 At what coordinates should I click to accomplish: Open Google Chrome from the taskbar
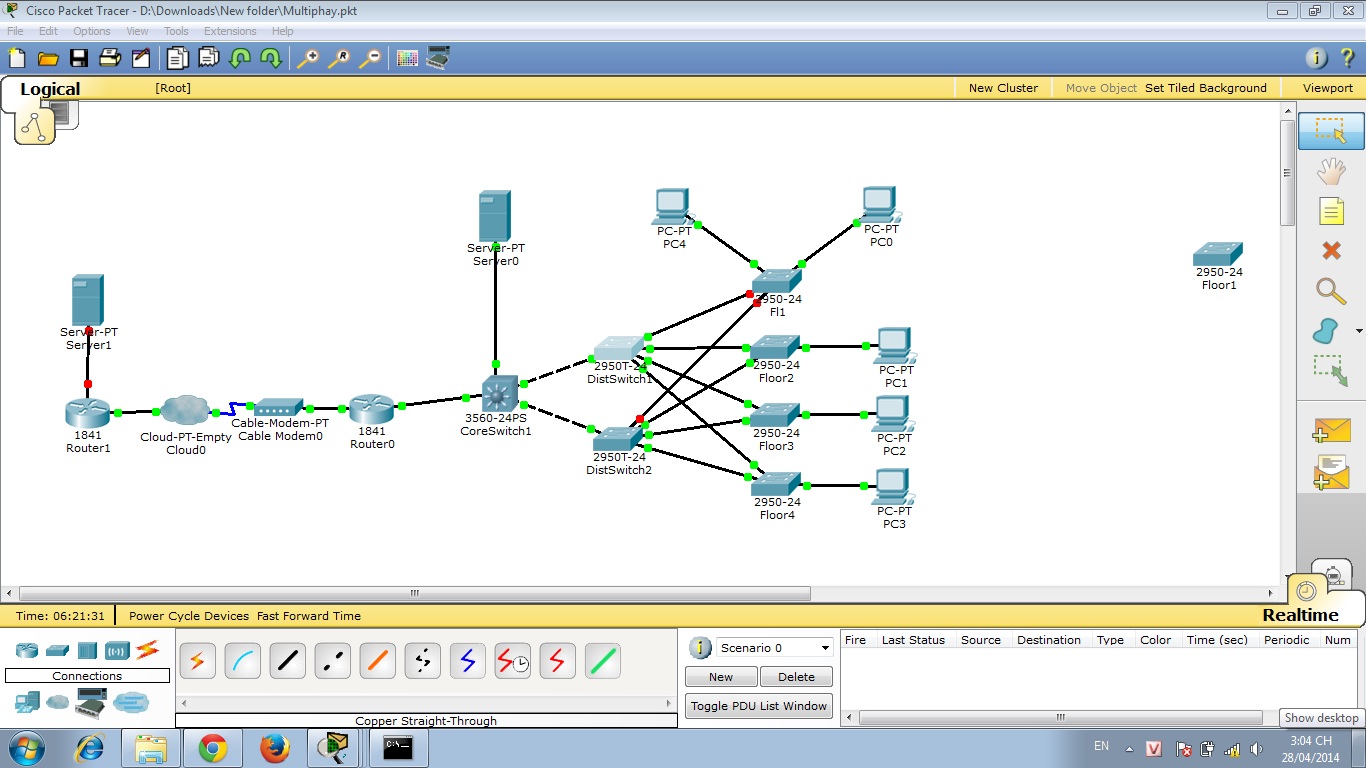coord(213,748)
